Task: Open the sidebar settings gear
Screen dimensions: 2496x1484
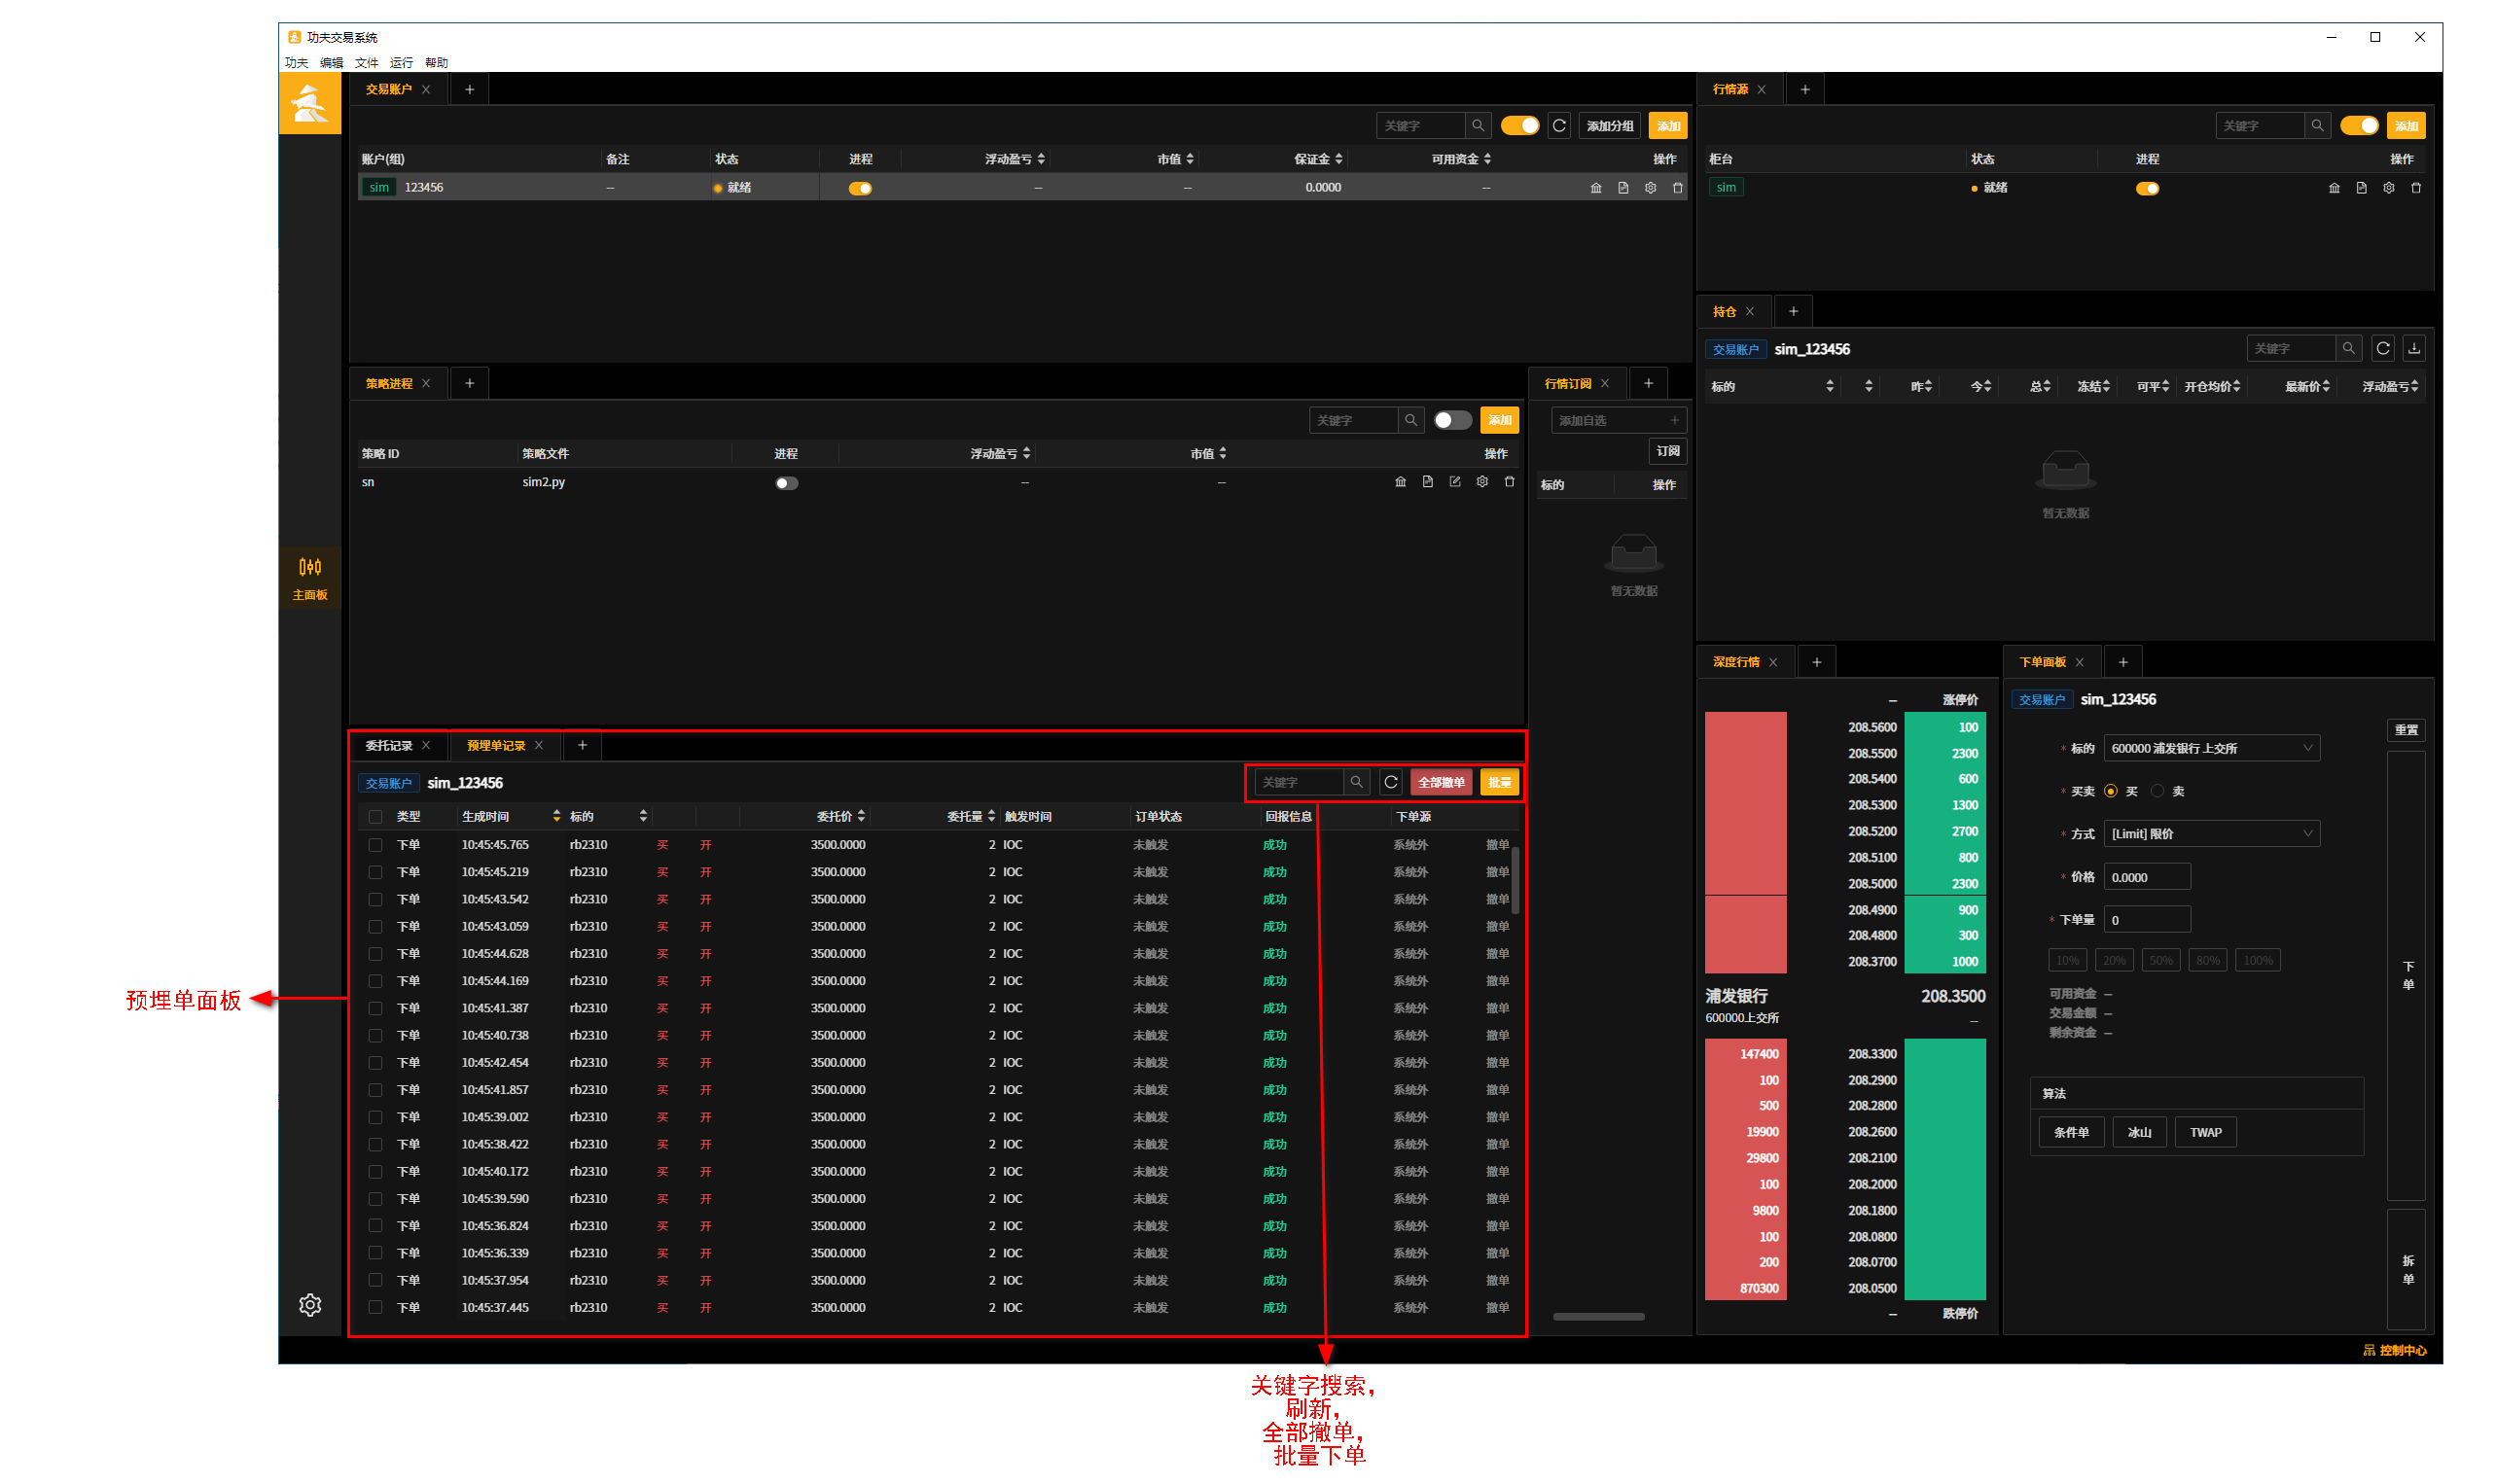Action: point(310,1304)
